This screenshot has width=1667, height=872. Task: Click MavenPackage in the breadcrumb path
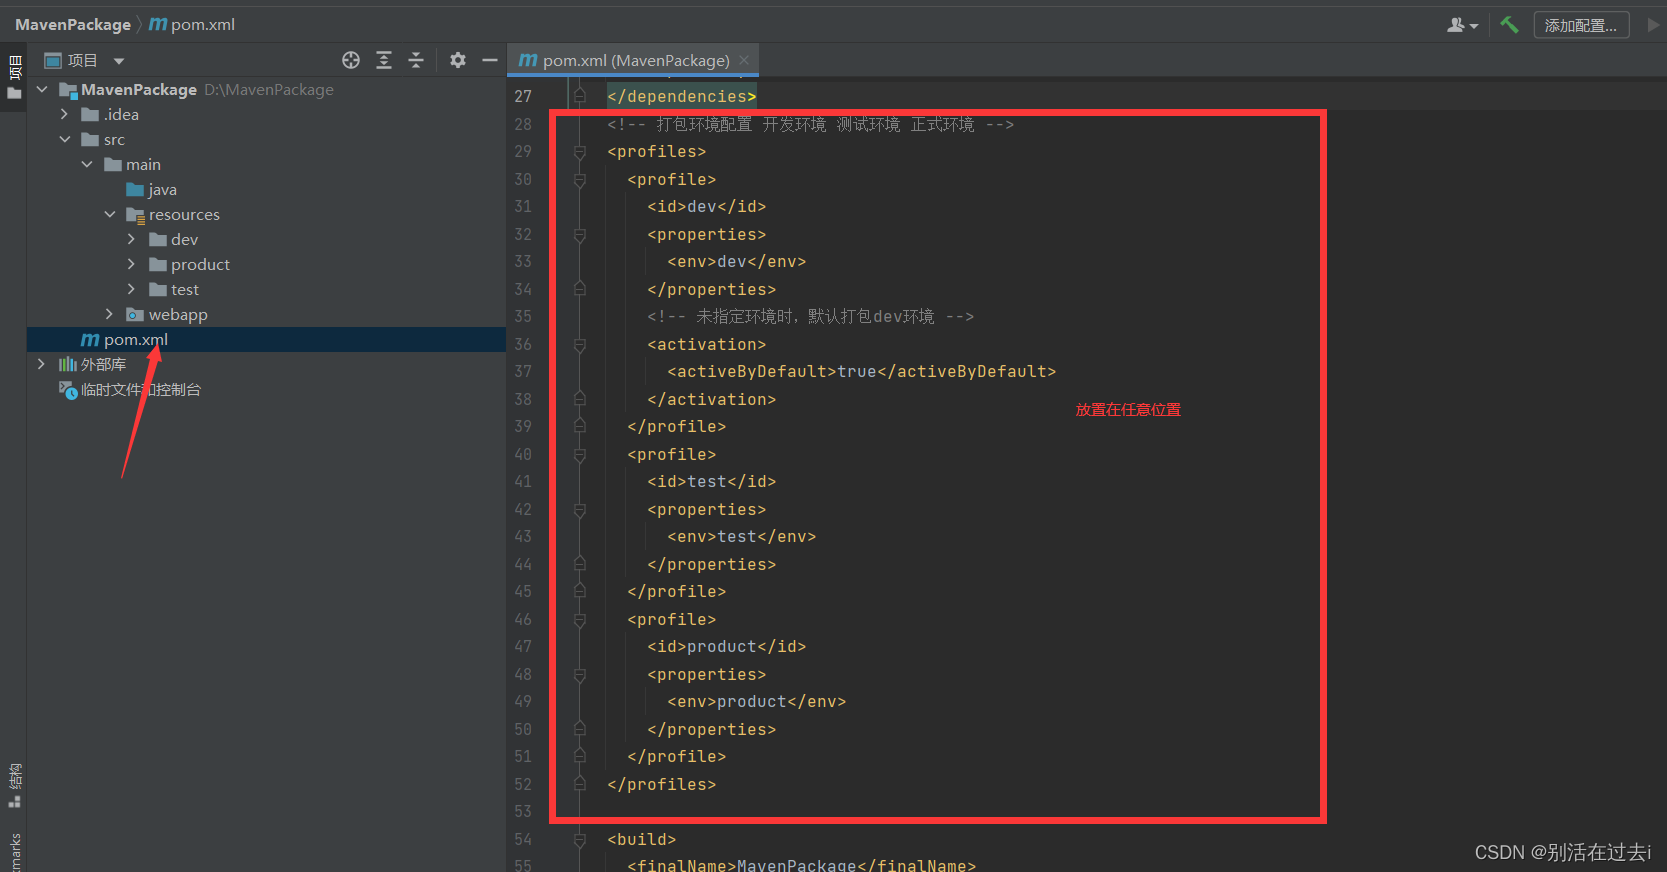point(73,25)
